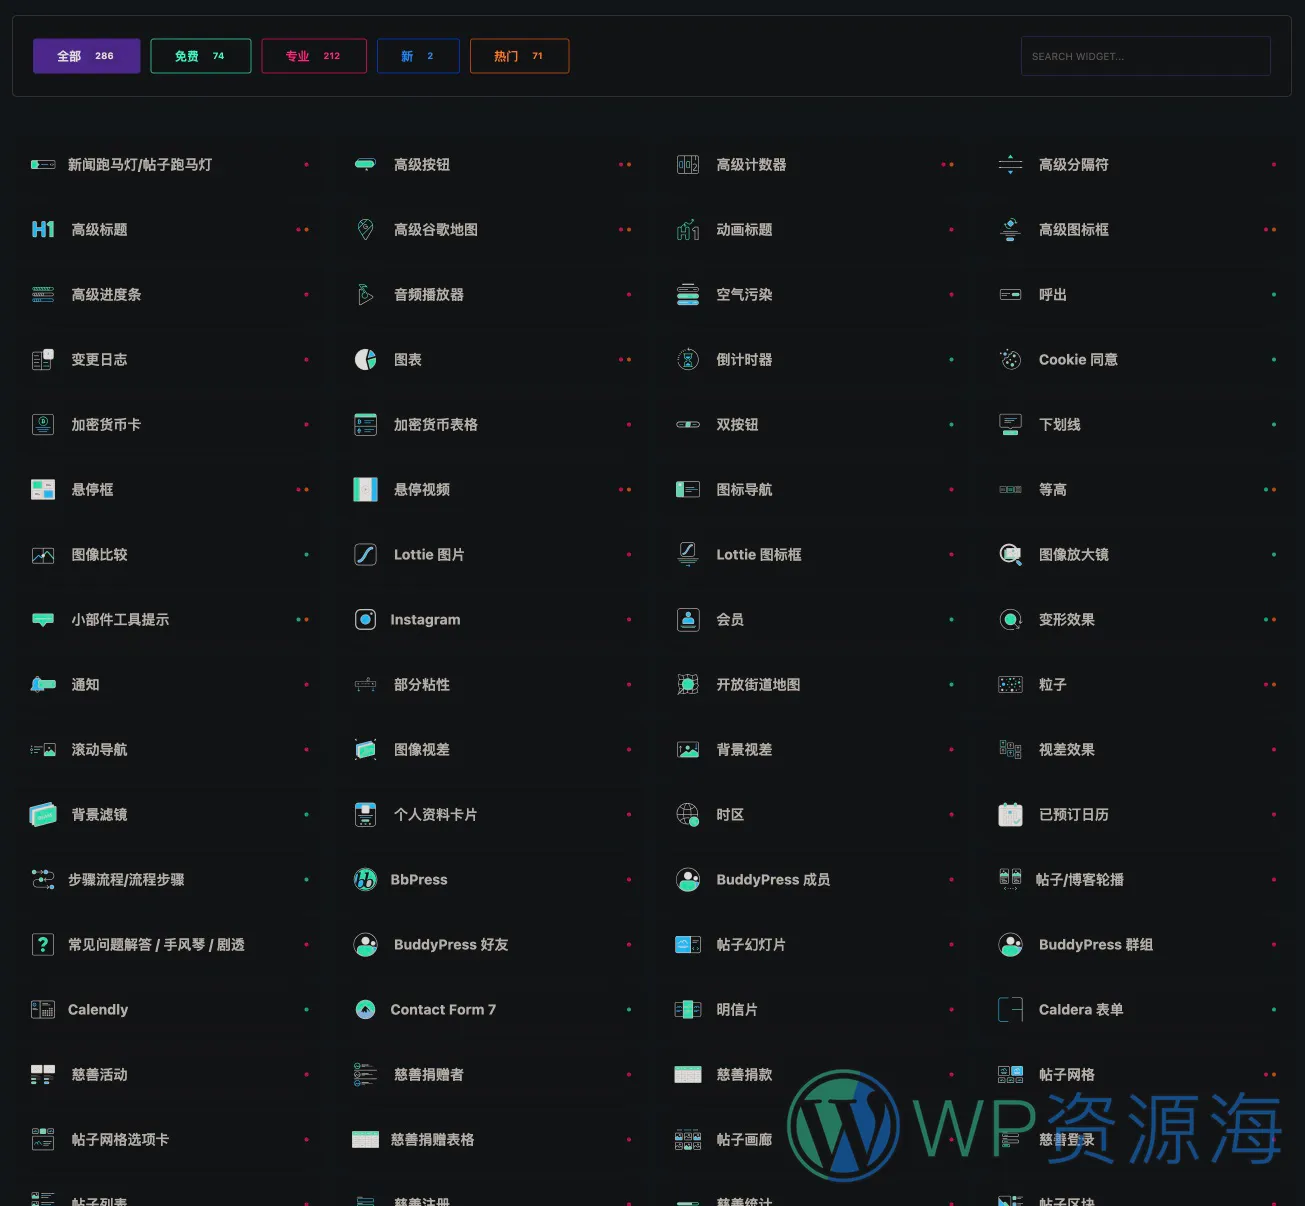Select the 专业 filter tab
The image size is (1305, 1206).
coord(313,56)
